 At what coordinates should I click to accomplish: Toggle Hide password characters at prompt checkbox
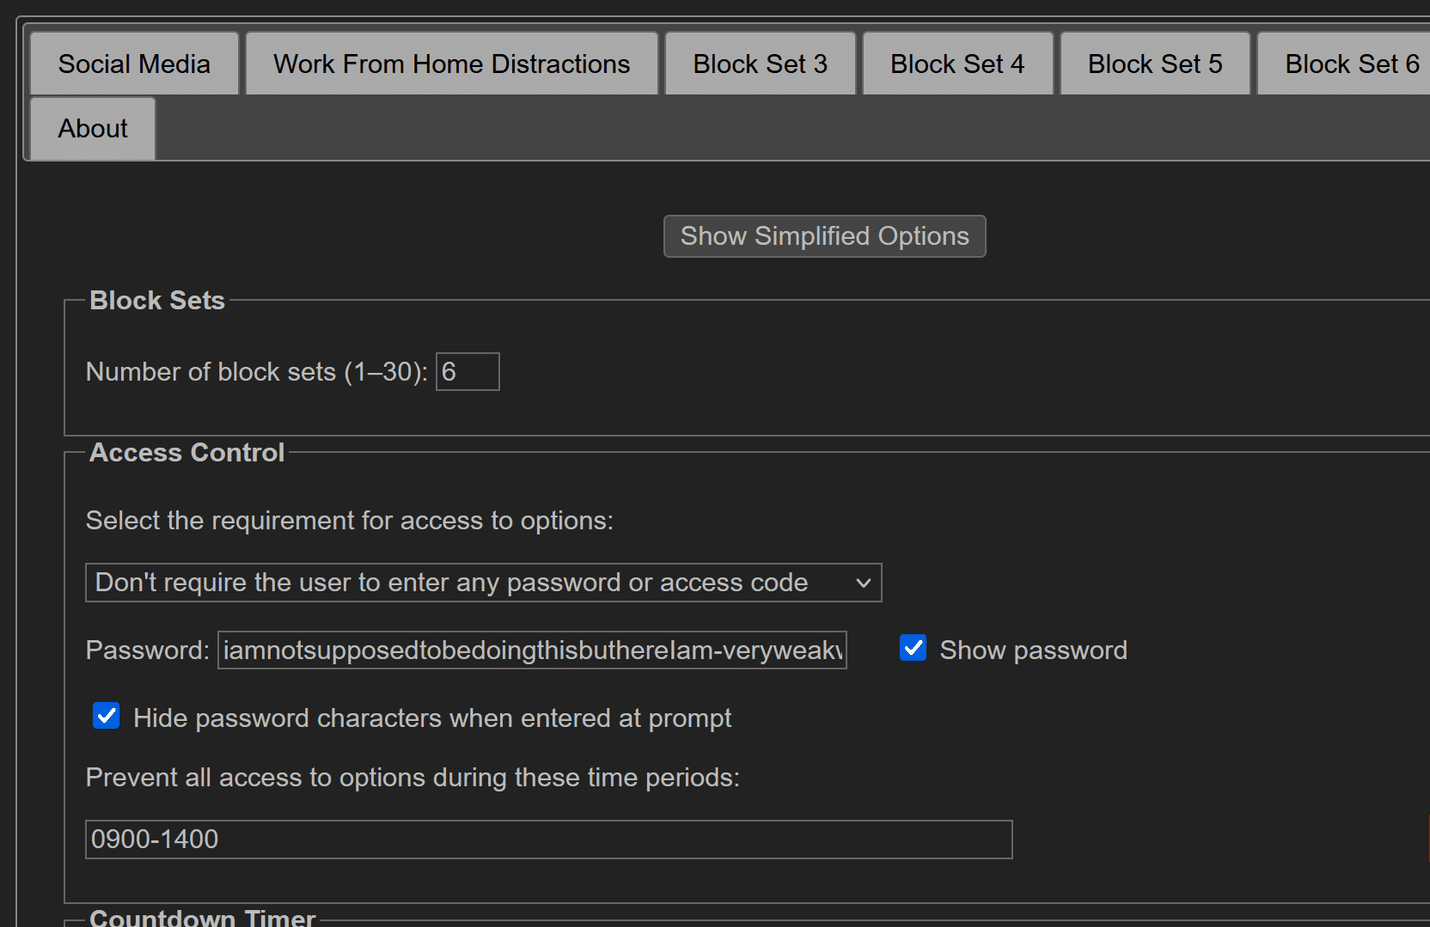106,716
